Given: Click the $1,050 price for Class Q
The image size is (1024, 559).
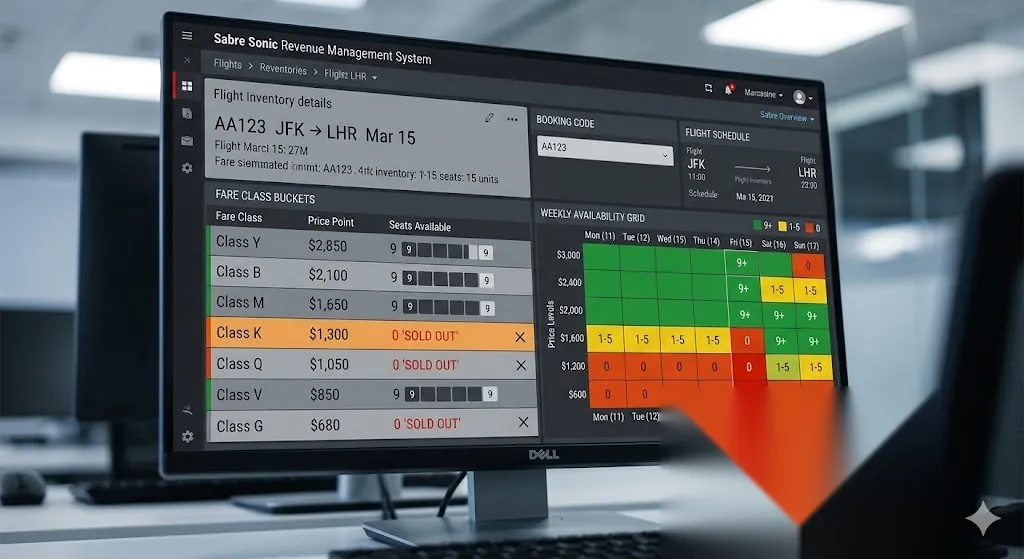Looking at the screenshot, I should tap(329, 364).
